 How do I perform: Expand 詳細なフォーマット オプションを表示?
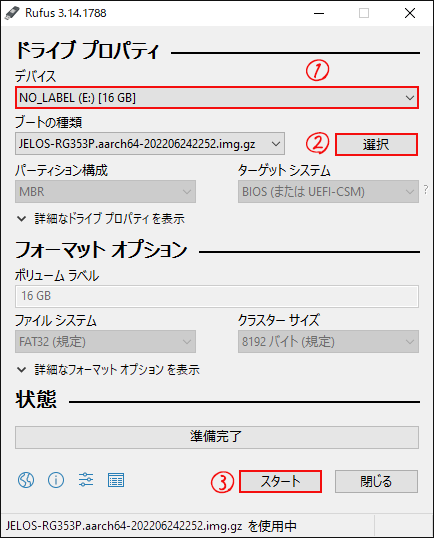pyautogui.click(x=108, y=370)
